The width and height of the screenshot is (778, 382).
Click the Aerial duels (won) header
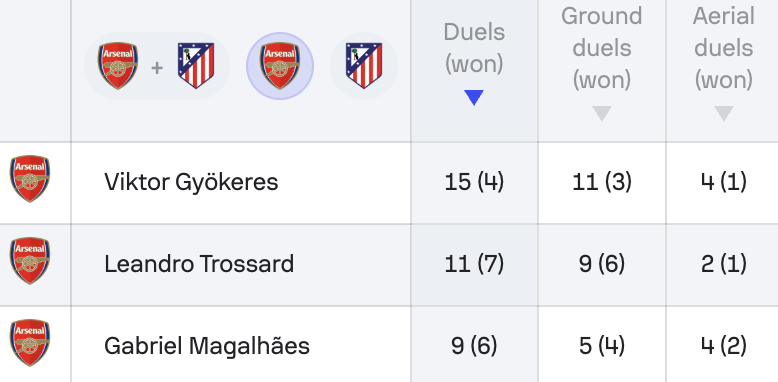tap(723, 49)
